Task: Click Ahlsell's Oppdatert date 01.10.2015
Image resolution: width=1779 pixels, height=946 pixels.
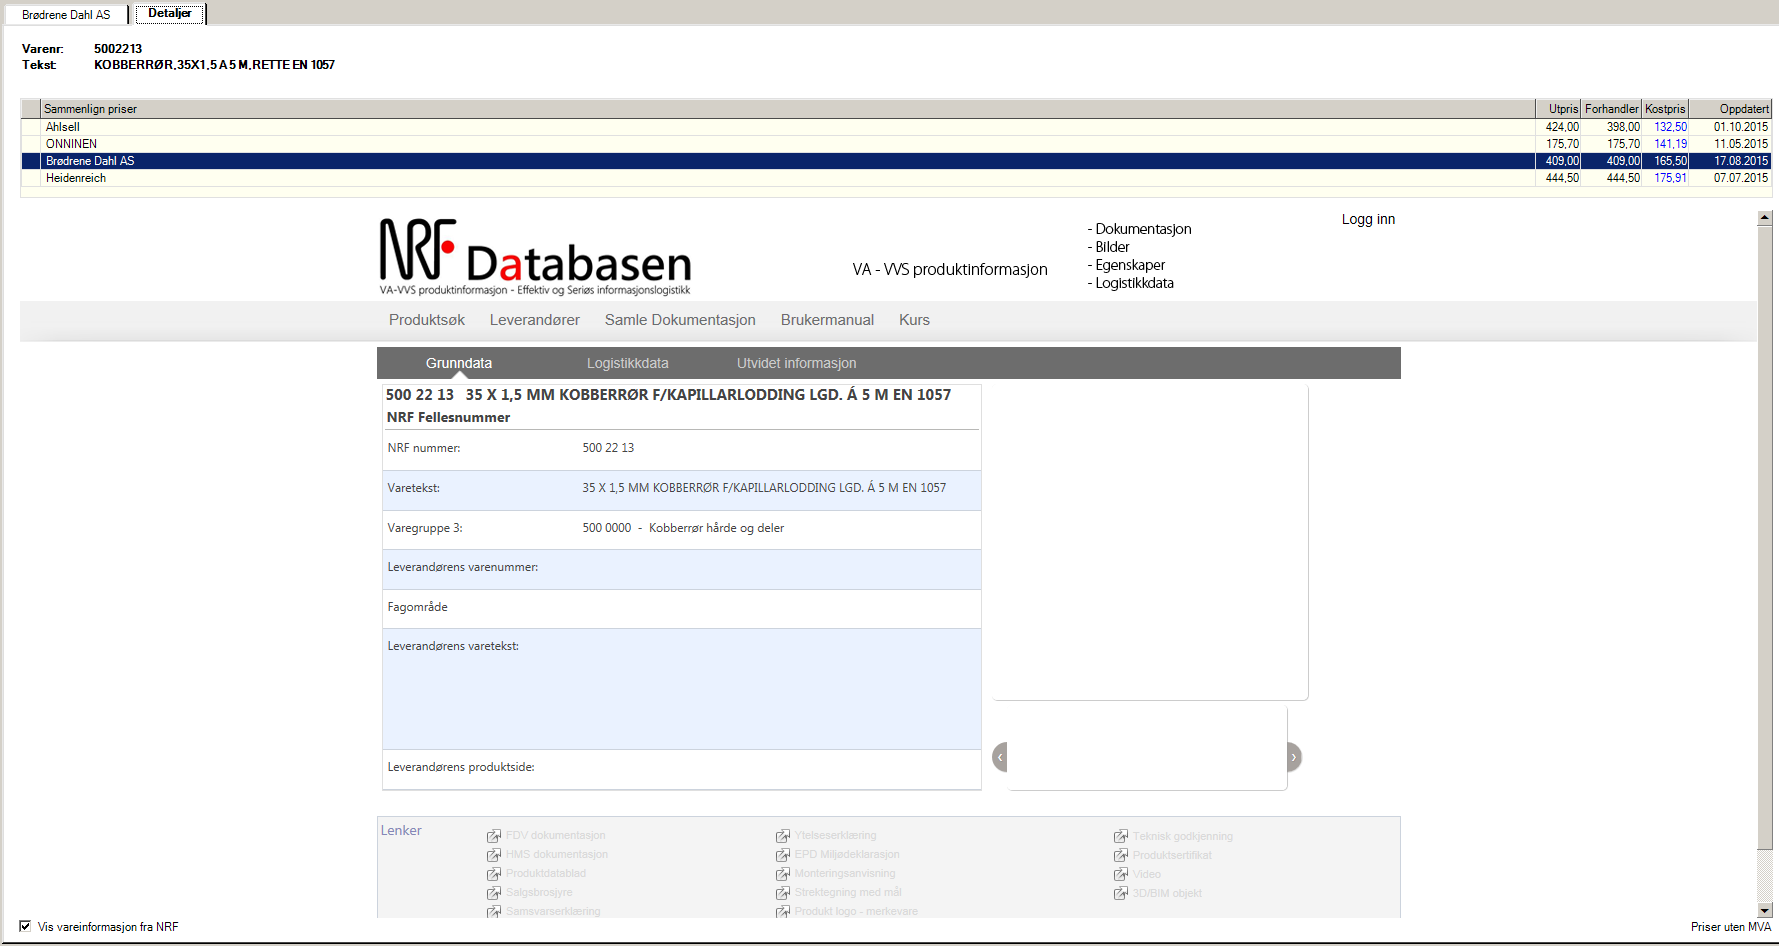Action: tap(1741, 127)
